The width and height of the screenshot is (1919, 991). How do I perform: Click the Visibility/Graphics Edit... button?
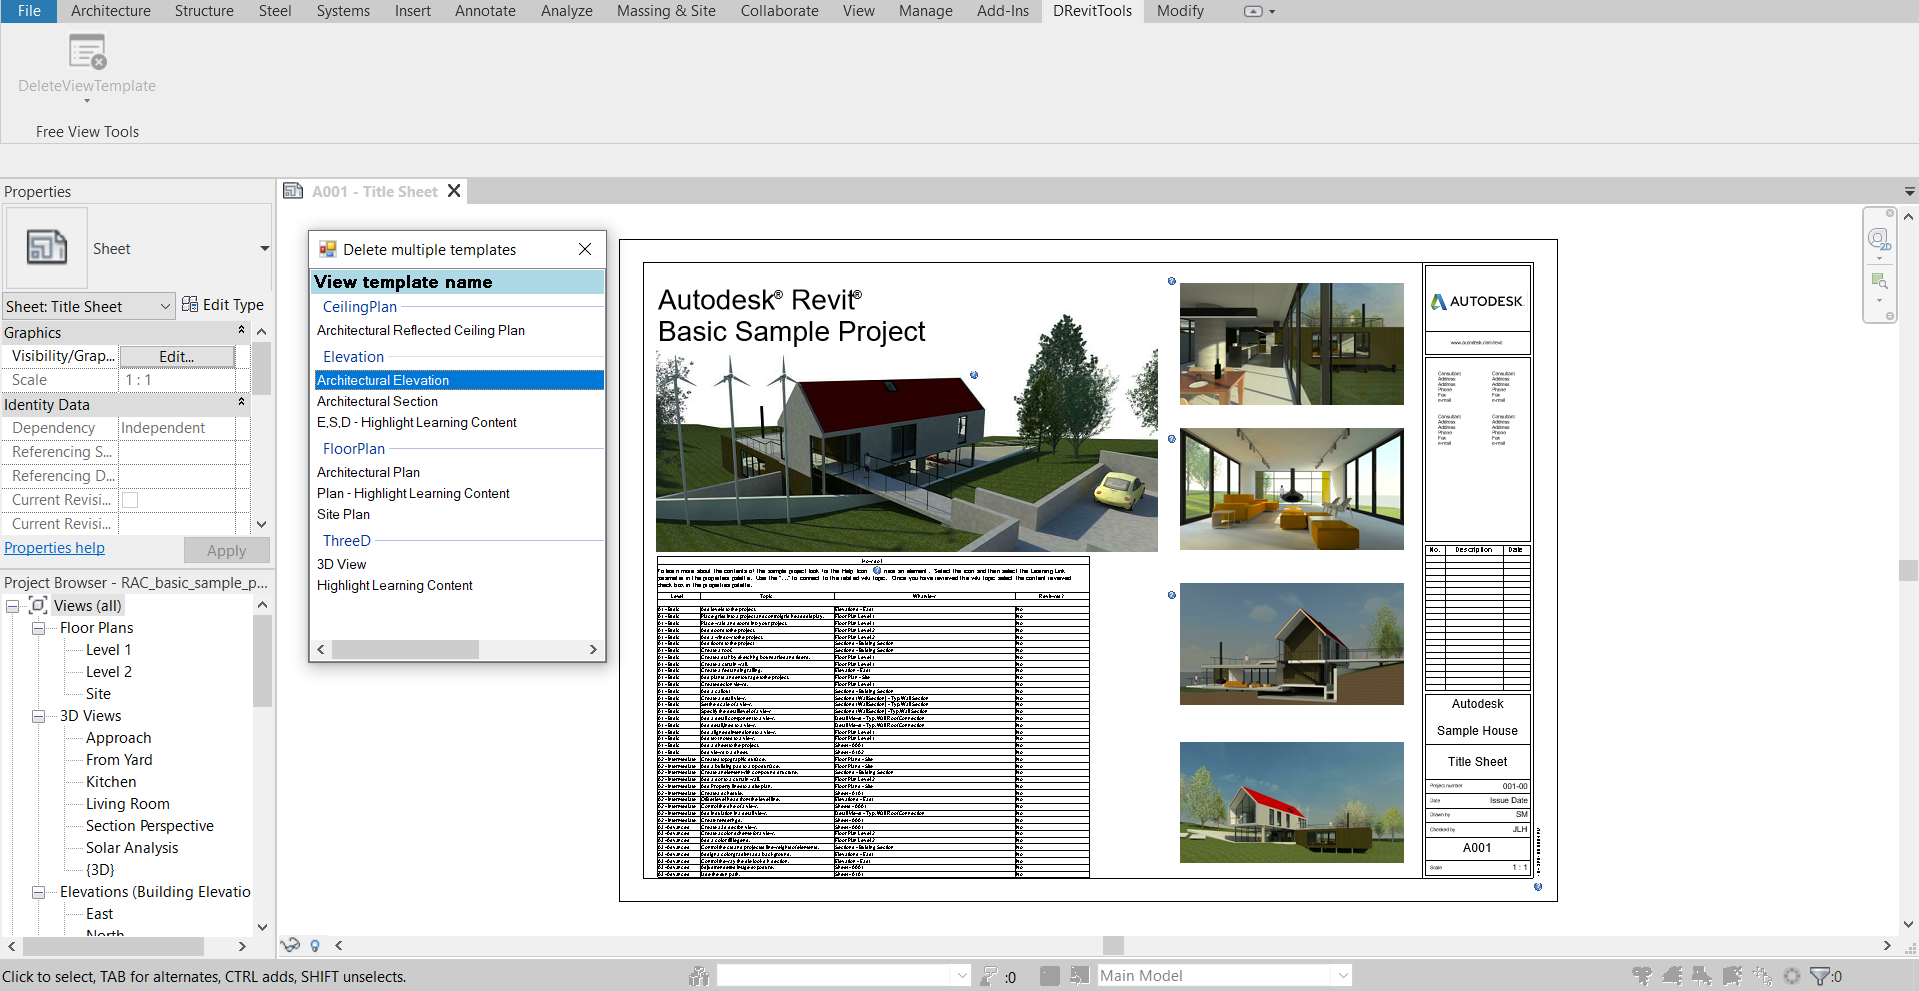[x=176, y=356]
